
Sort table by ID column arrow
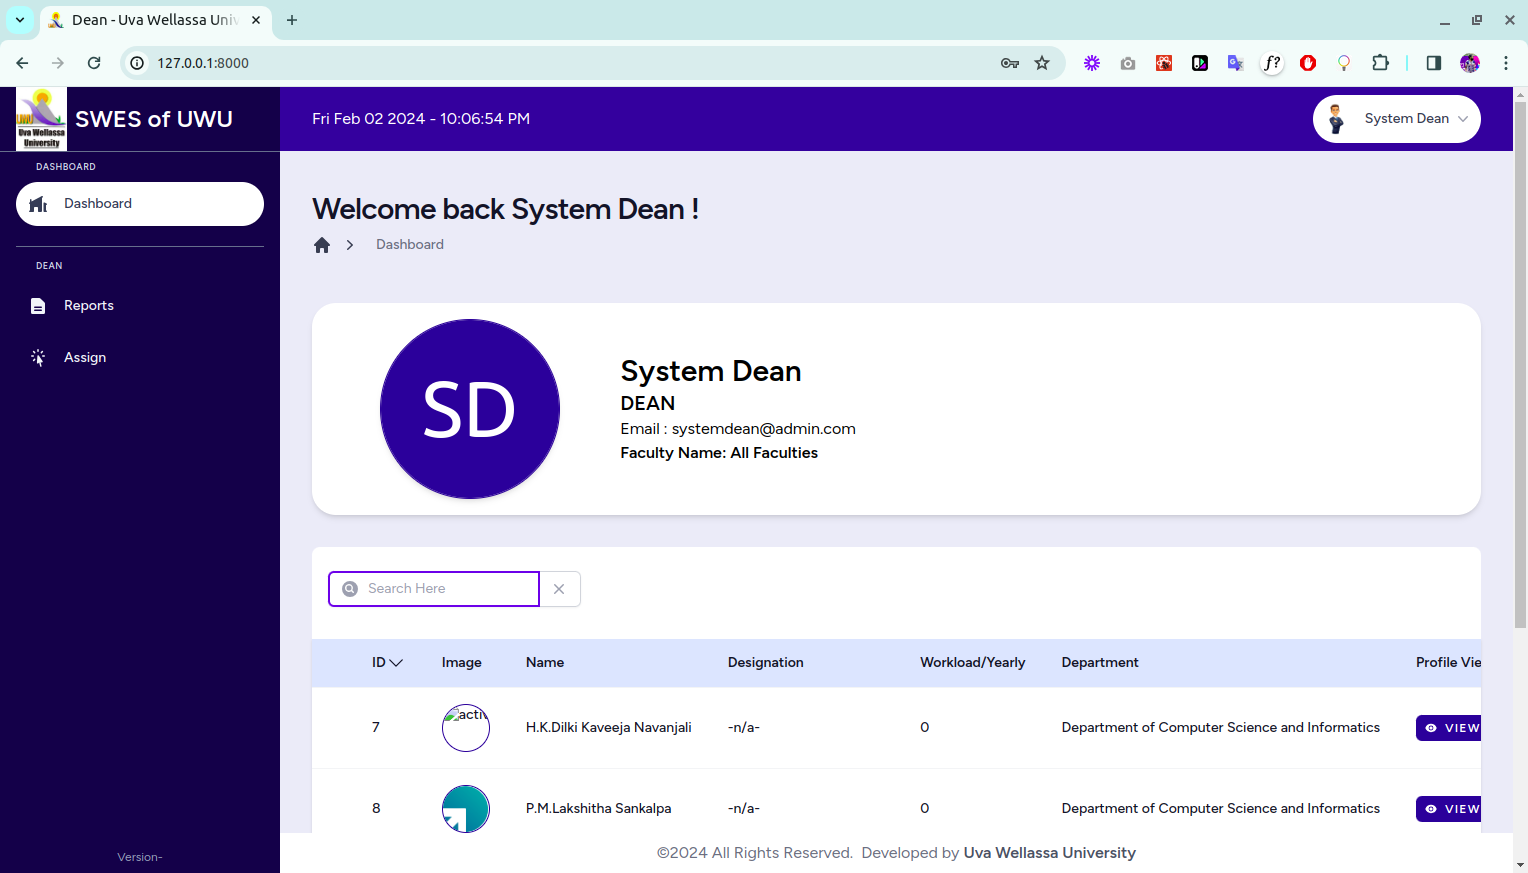tap(396, 663)
